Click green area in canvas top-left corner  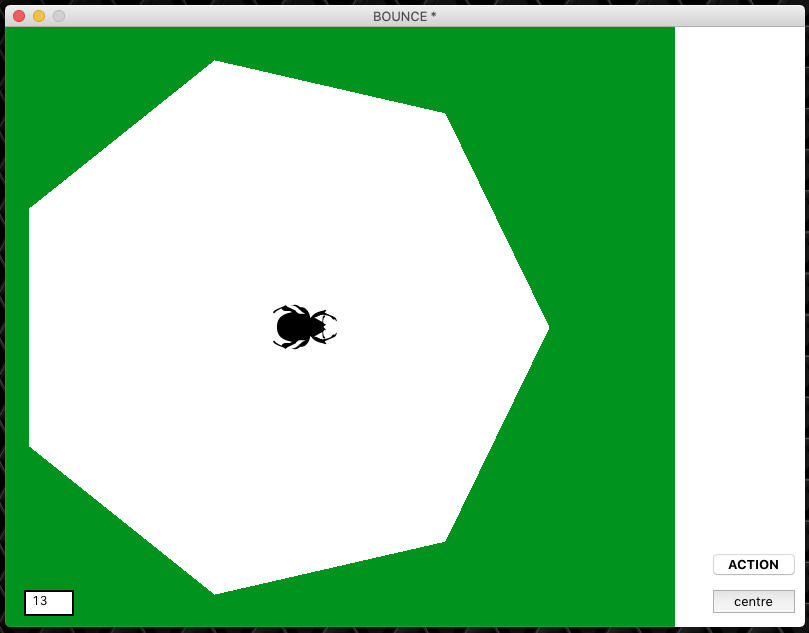tap(40, 60)
